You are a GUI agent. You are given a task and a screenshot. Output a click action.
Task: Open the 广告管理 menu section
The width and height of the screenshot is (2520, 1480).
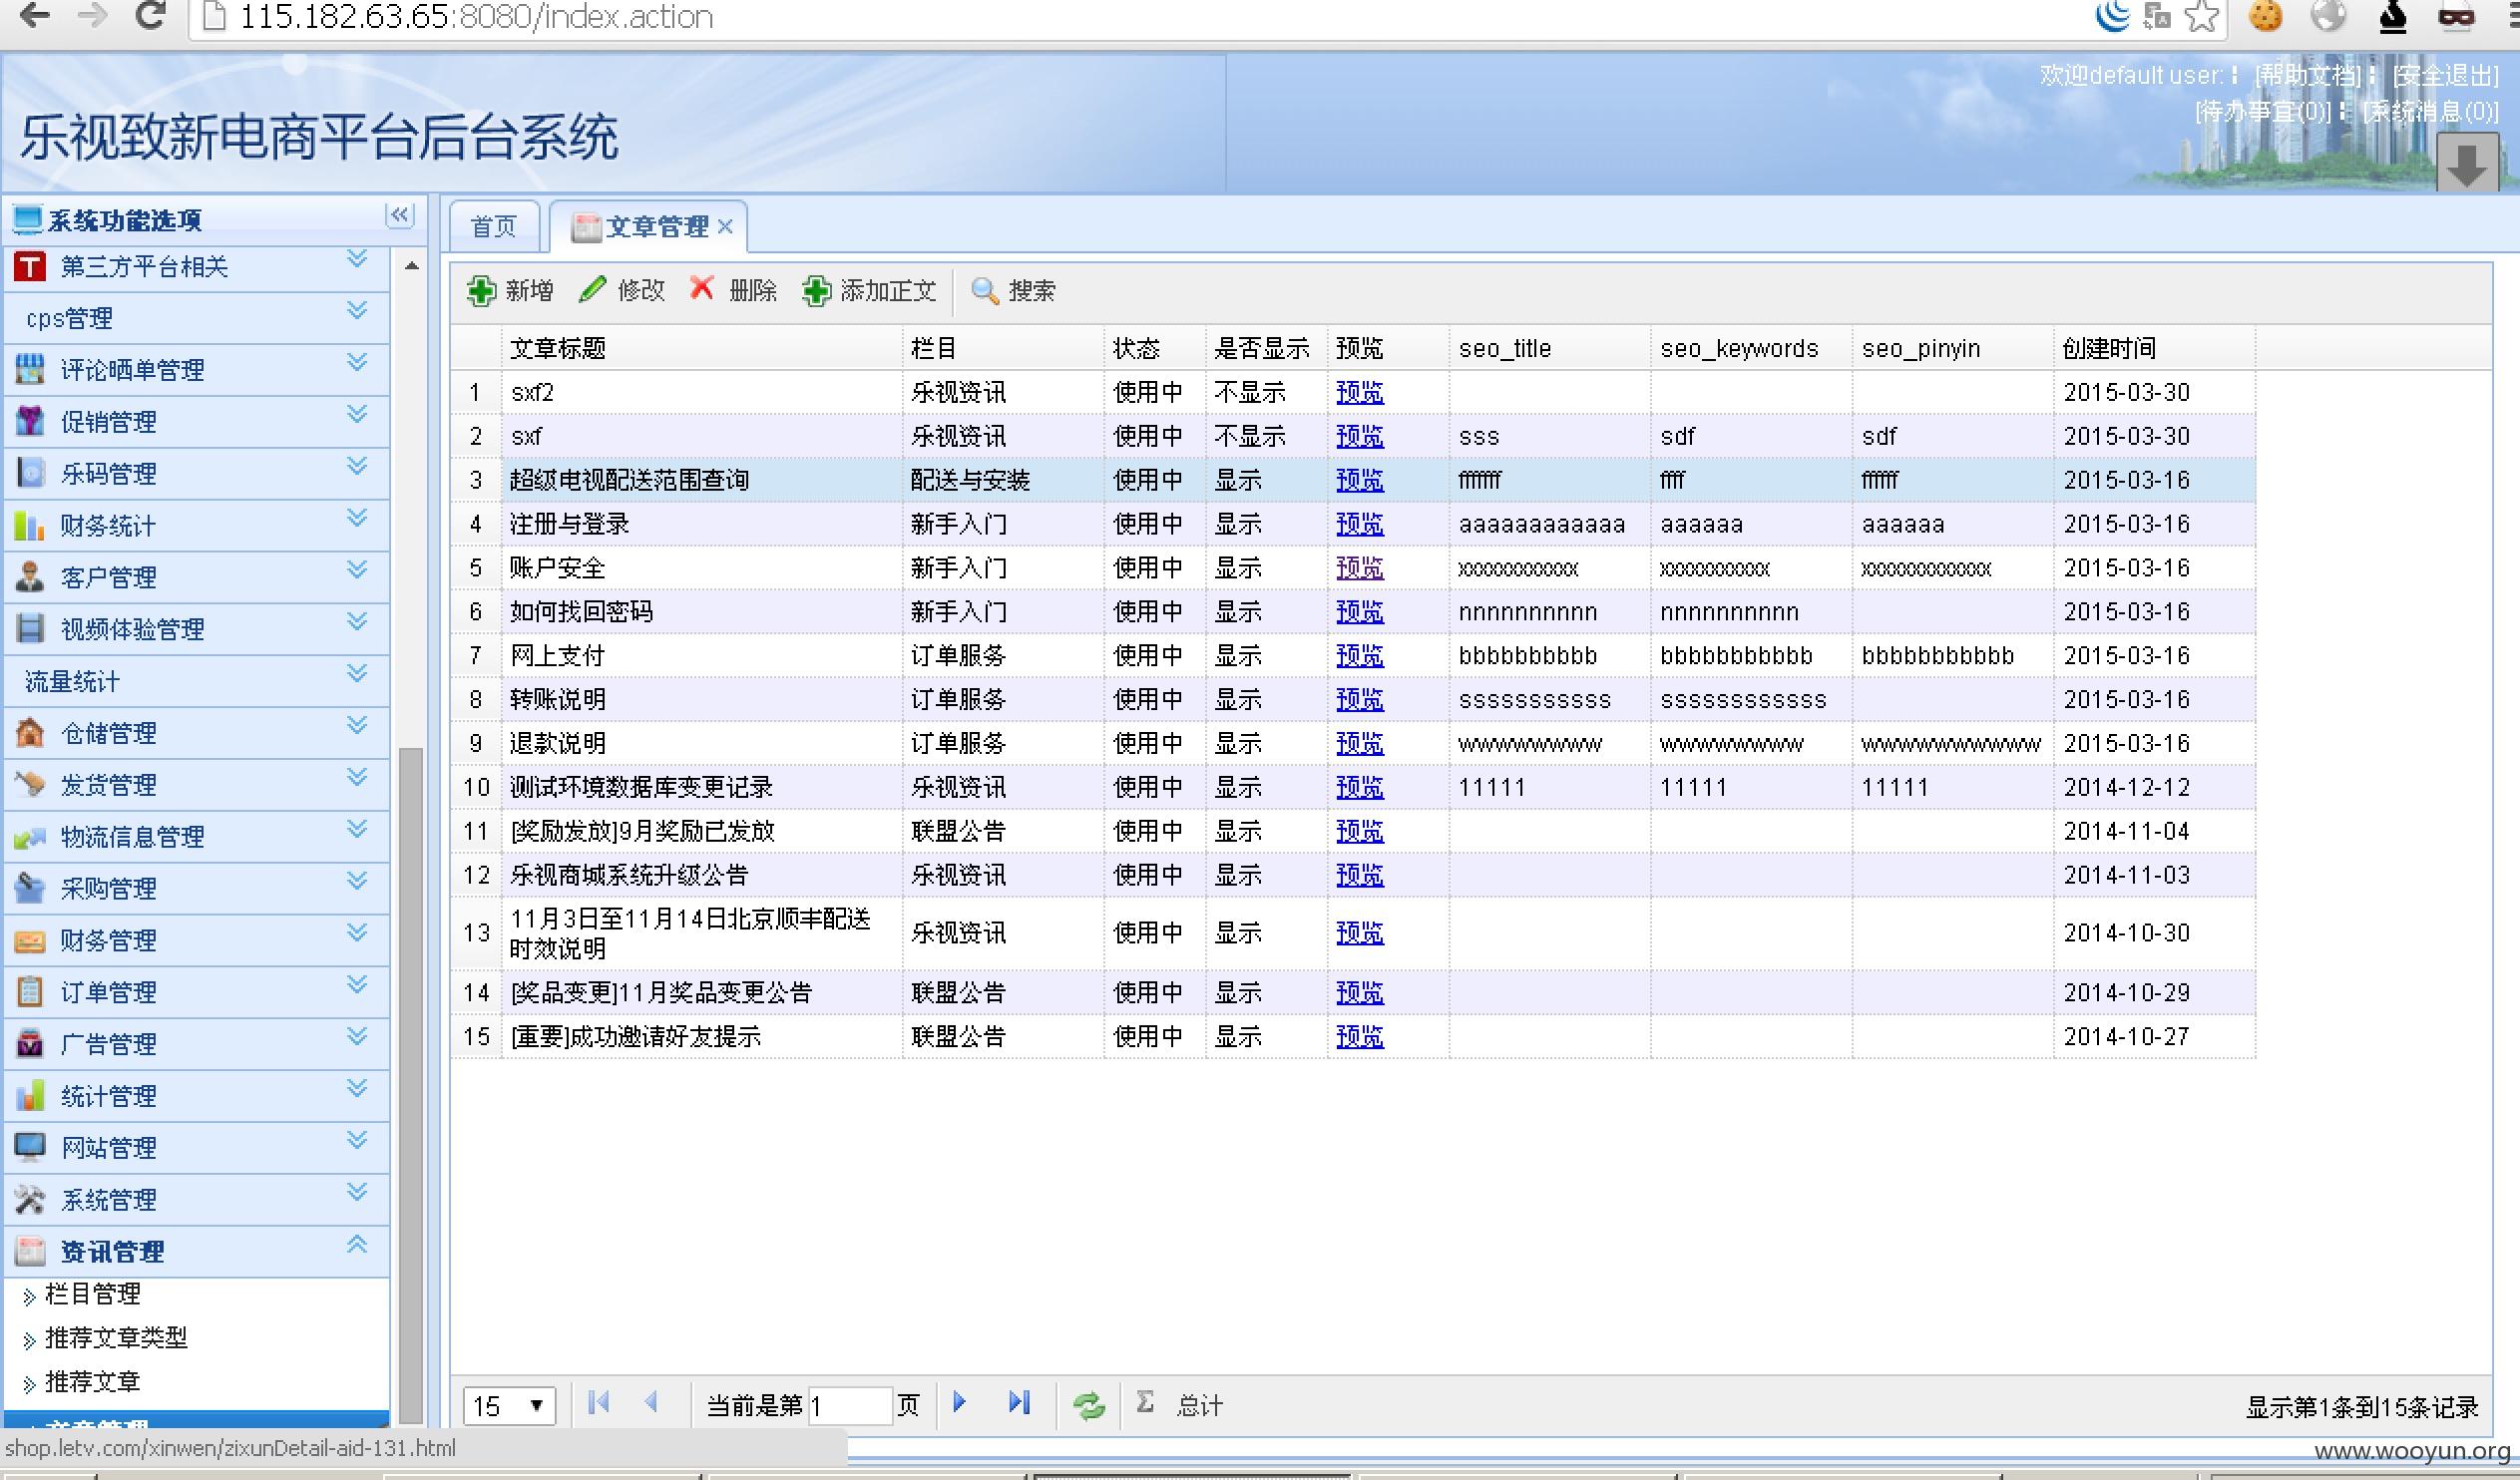click(x=197, y=1044)
